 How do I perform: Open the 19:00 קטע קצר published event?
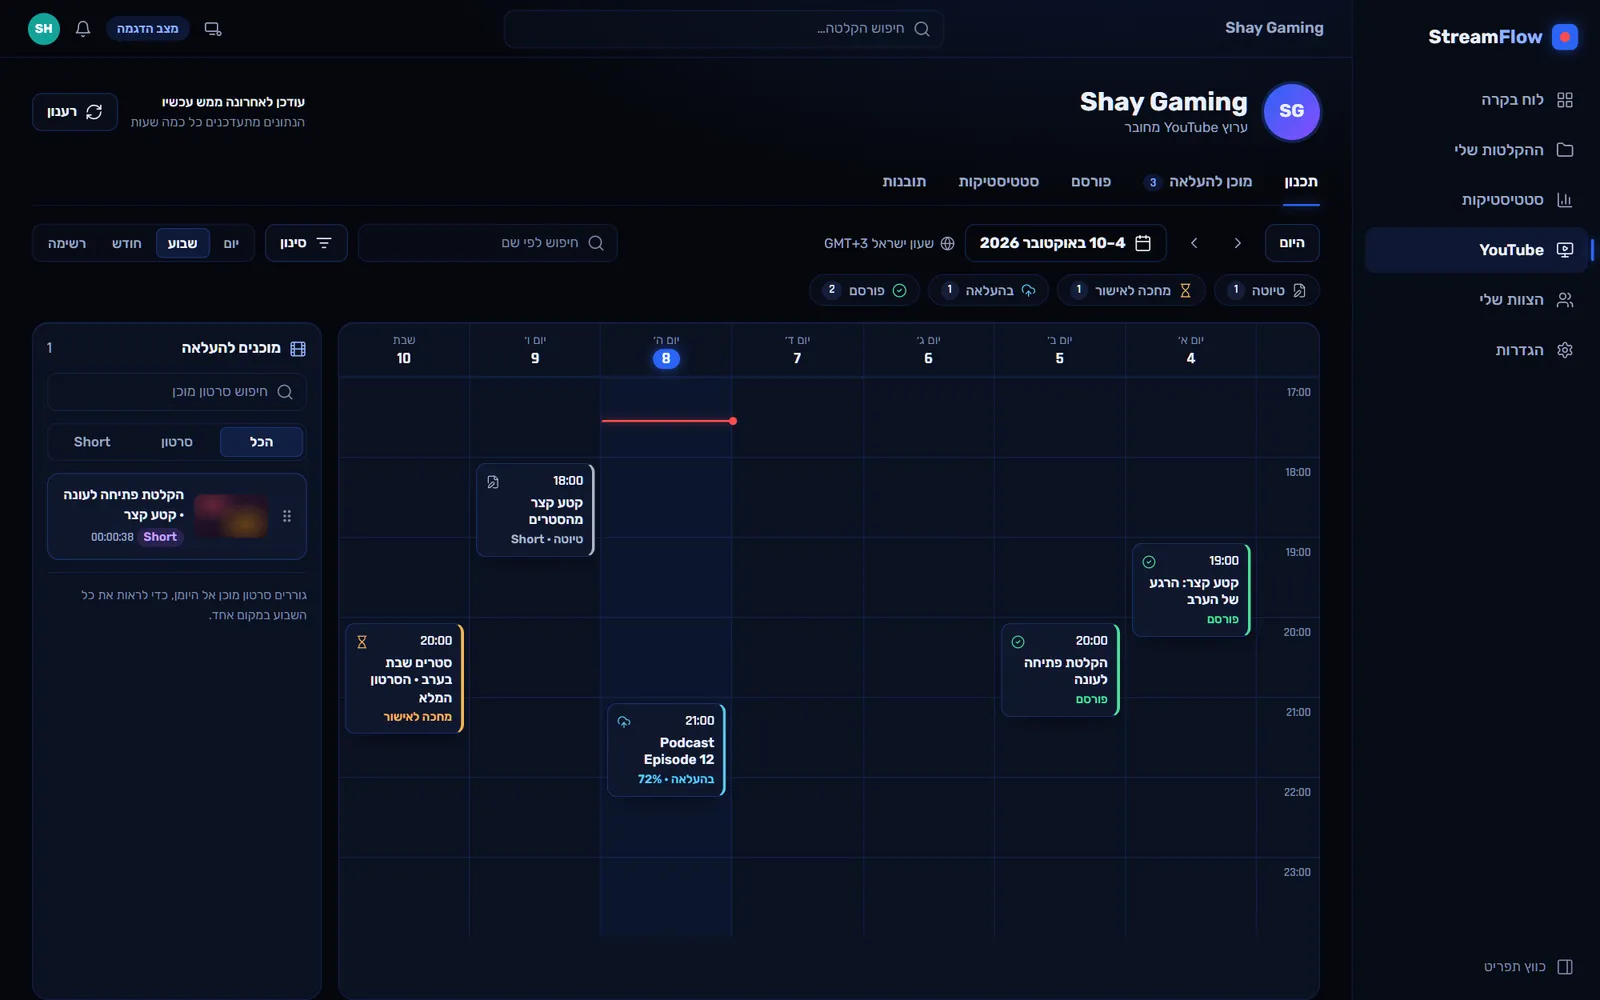pos(1191,590)
